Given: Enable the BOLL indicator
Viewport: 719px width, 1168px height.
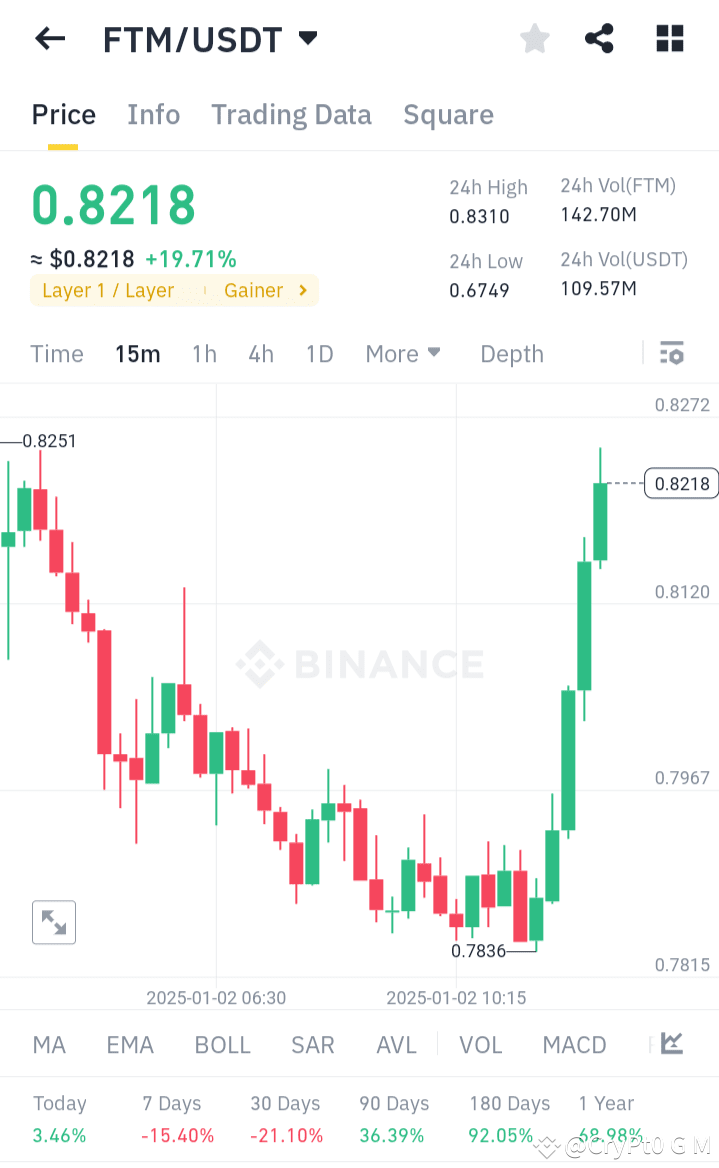Looking at the screenshot, I should click(222, 1044).
